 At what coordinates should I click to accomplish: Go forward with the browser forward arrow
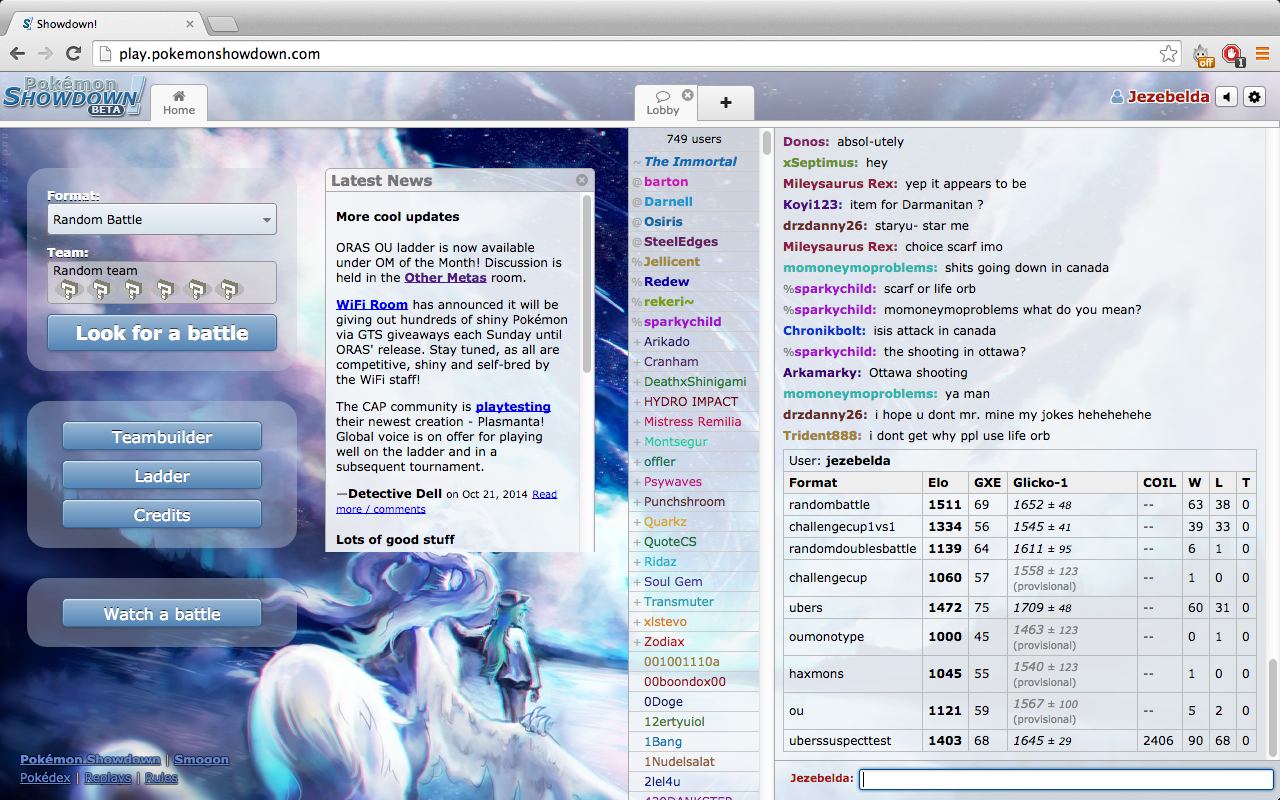(x=46, y=53)
